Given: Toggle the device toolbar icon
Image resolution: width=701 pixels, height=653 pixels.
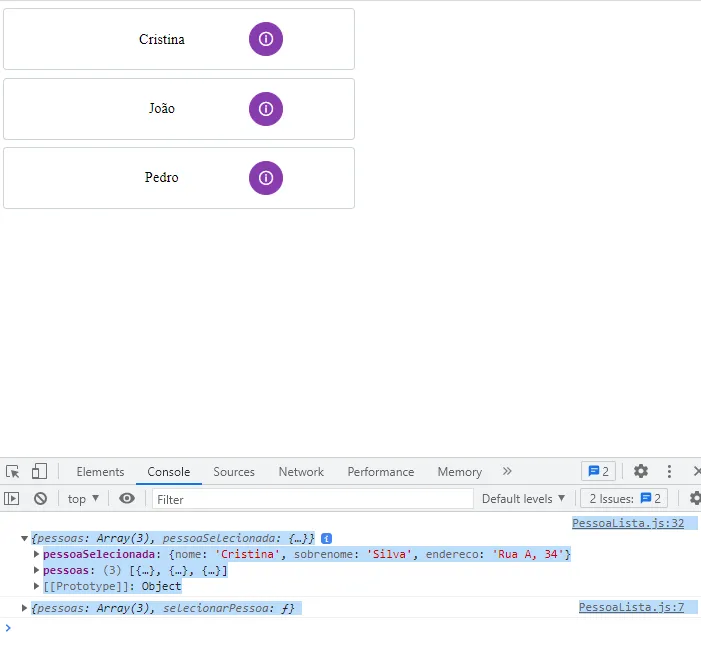Looking at the screenshot, I should click(x=39, y=472).
